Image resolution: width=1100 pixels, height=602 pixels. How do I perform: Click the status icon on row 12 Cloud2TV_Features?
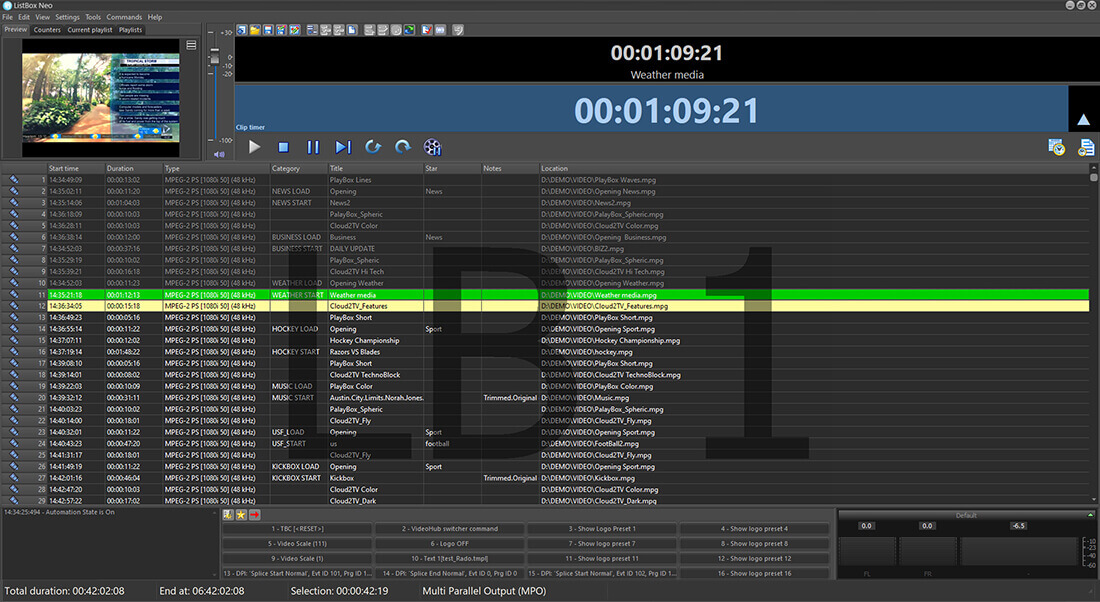(14, 306)
